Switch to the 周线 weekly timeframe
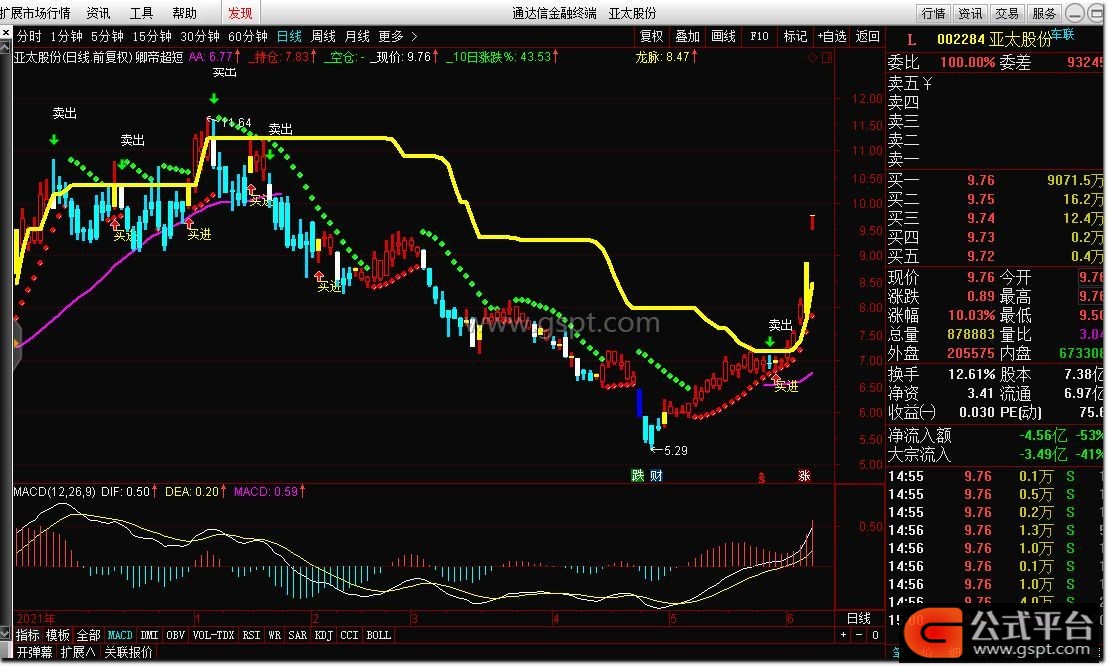 [x=323, y=36]
